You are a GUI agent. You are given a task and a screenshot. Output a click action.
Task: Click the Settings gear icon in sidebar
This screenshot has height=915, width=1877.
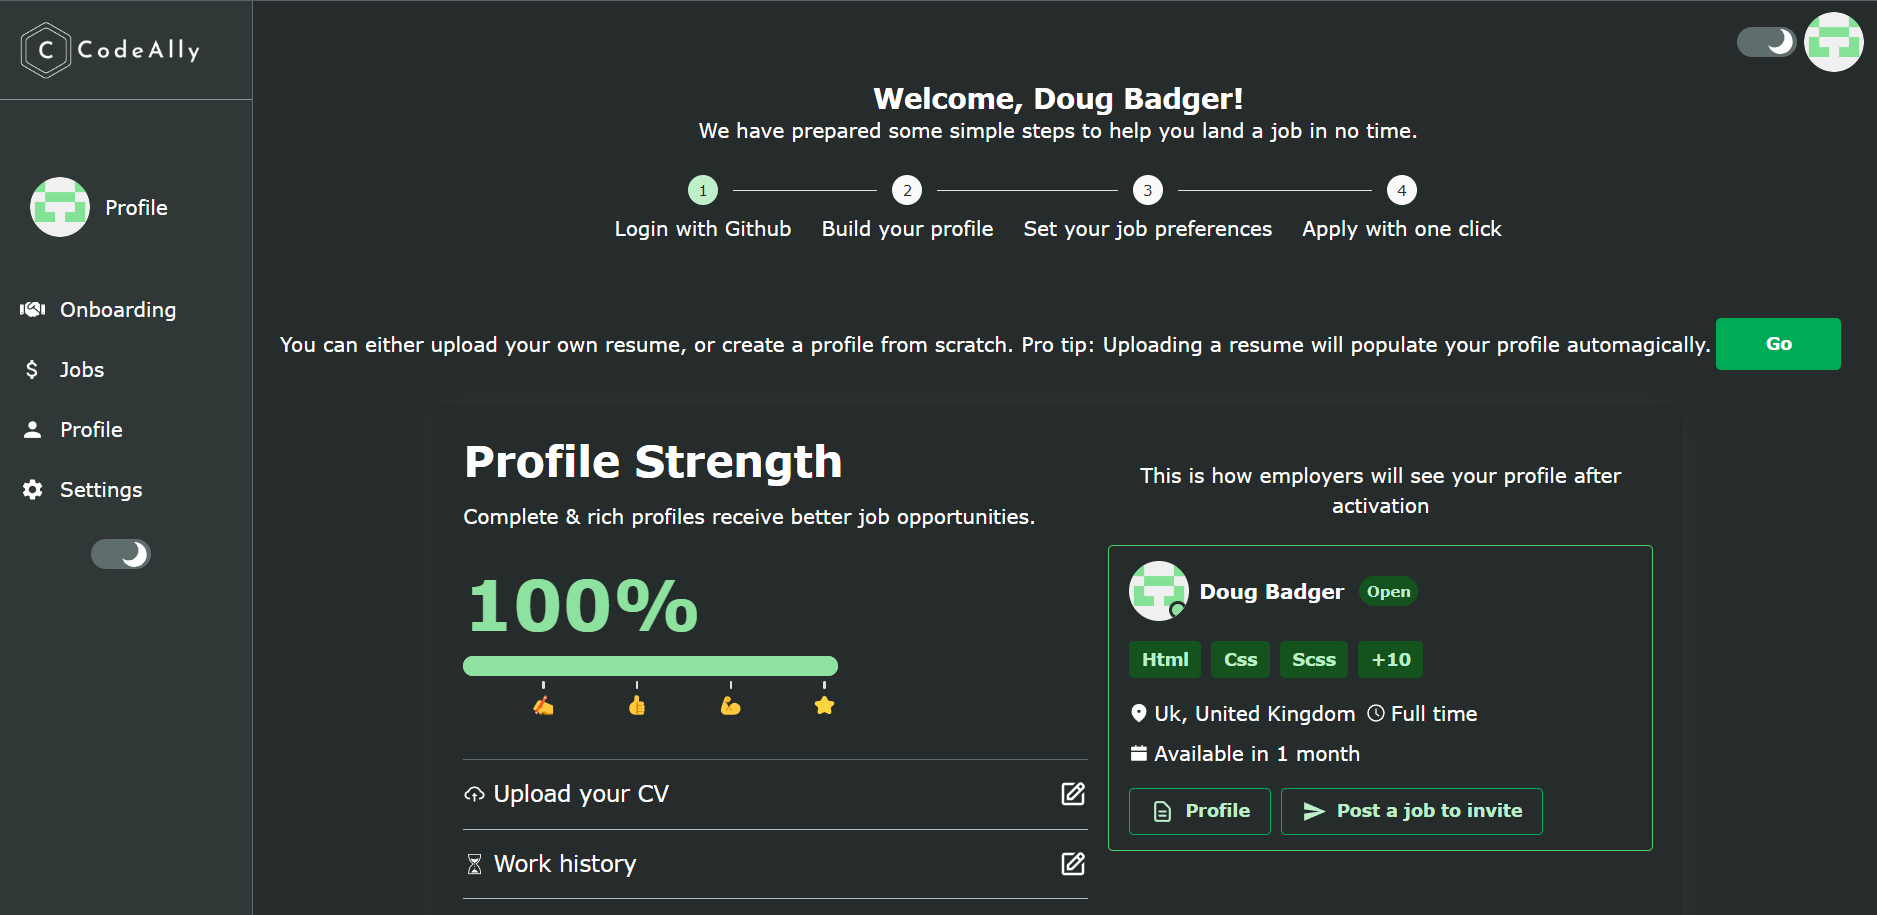33,490
